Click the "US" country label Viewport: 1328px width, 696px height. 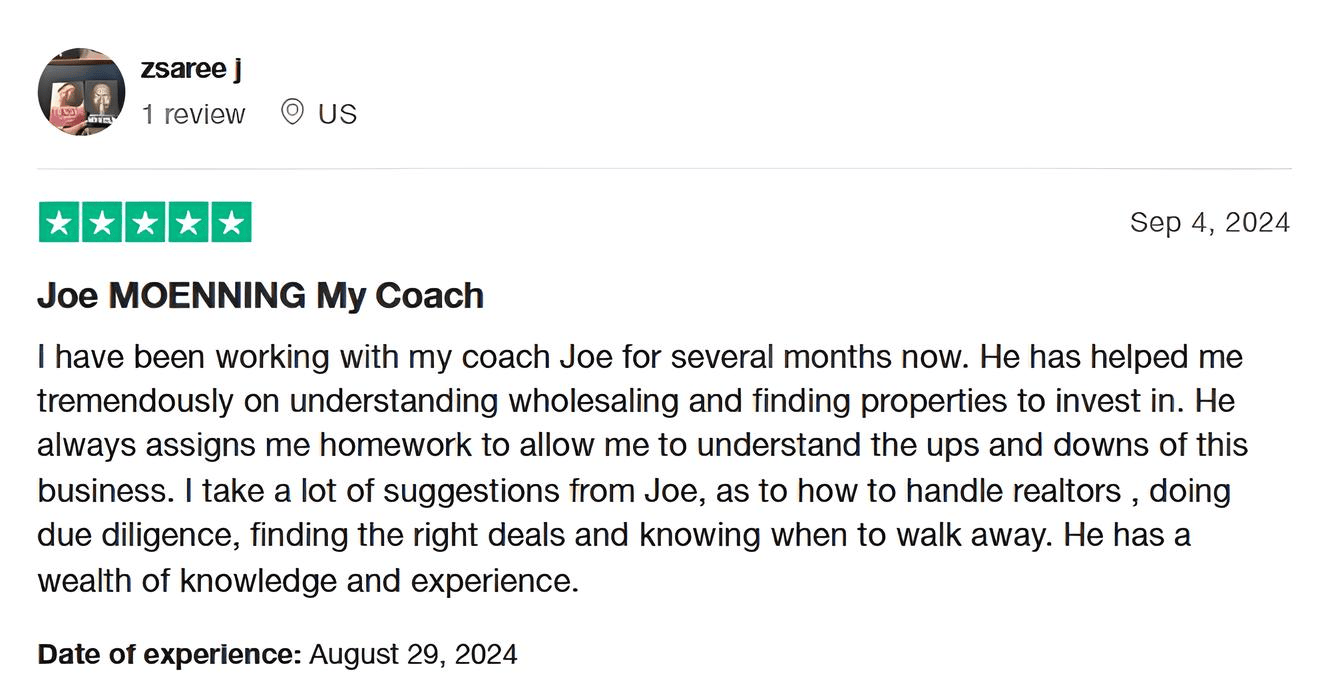(337, 114)
